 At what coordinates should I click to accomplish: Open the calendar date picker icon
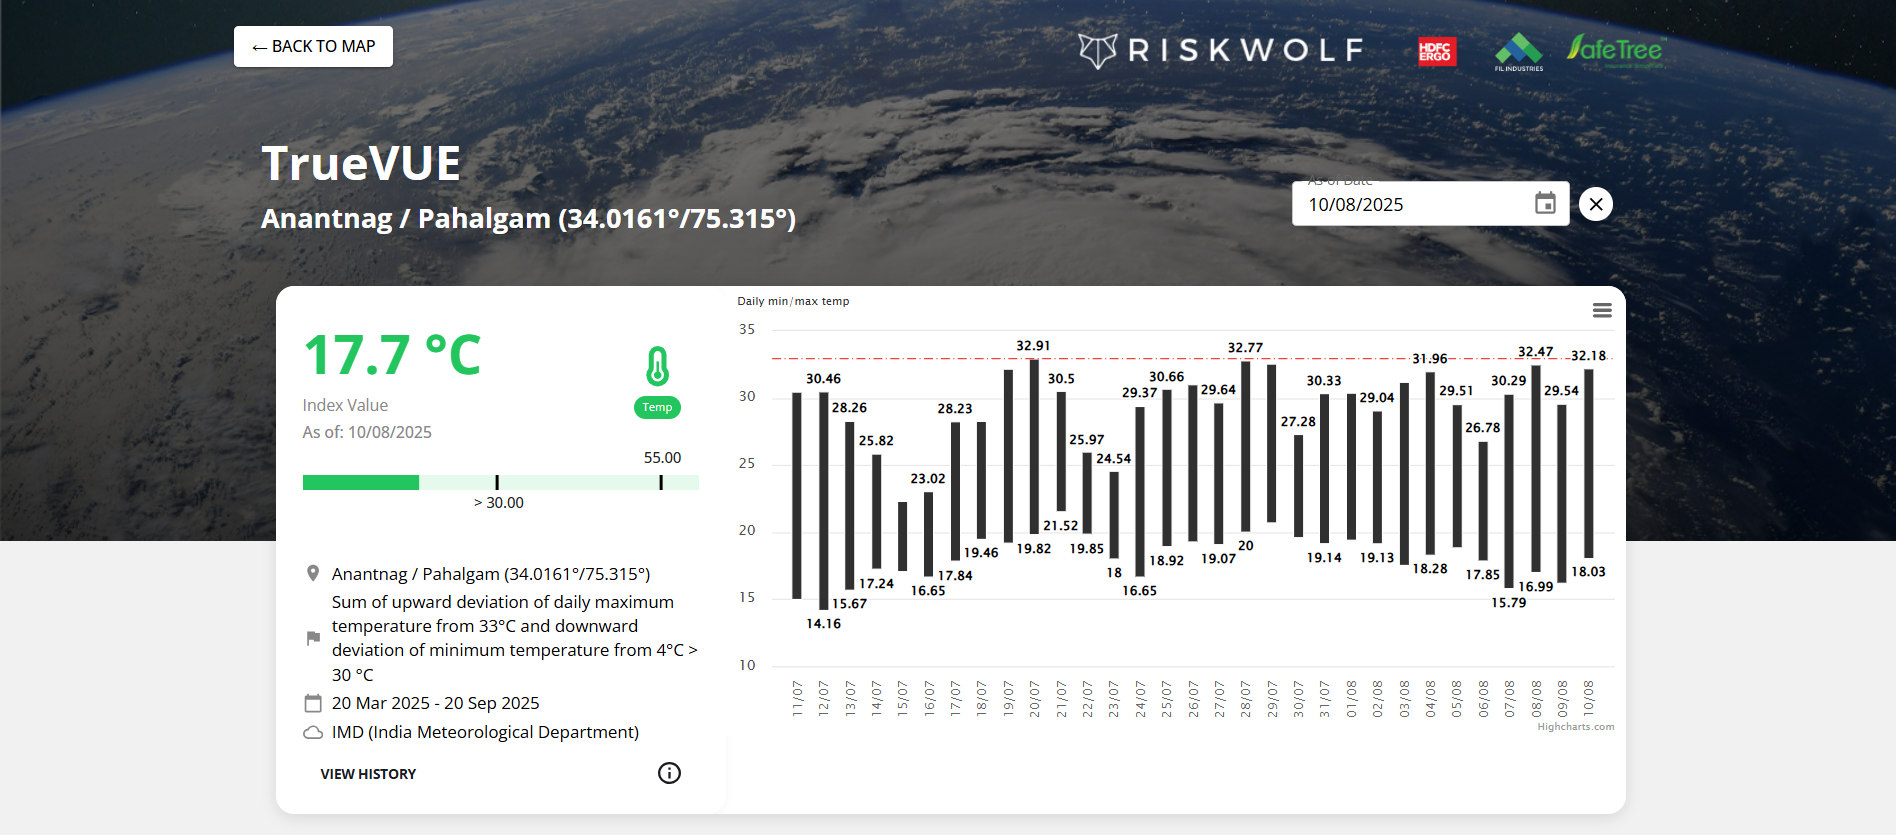coord(1545,204)
